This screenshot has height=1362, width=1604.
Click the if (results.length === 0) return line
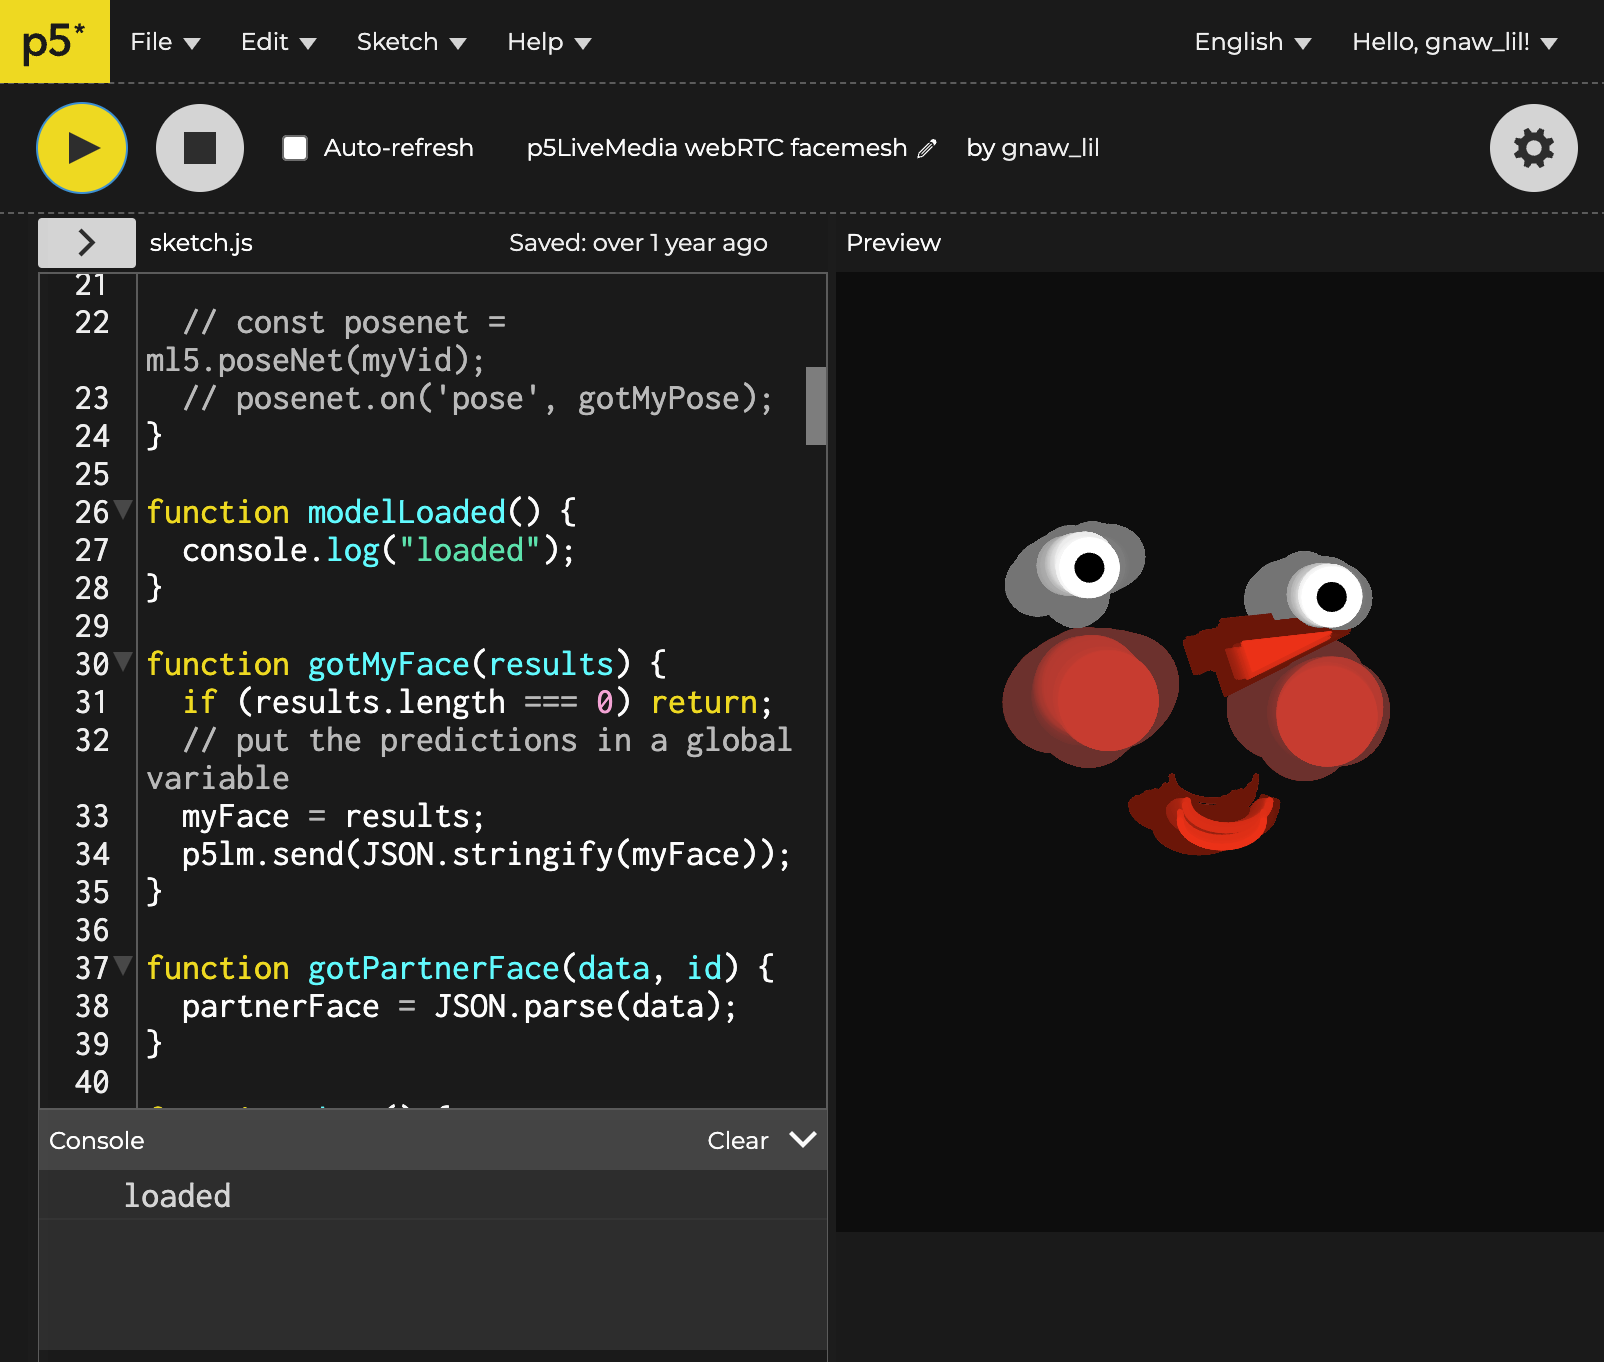[x=478, y=702]
